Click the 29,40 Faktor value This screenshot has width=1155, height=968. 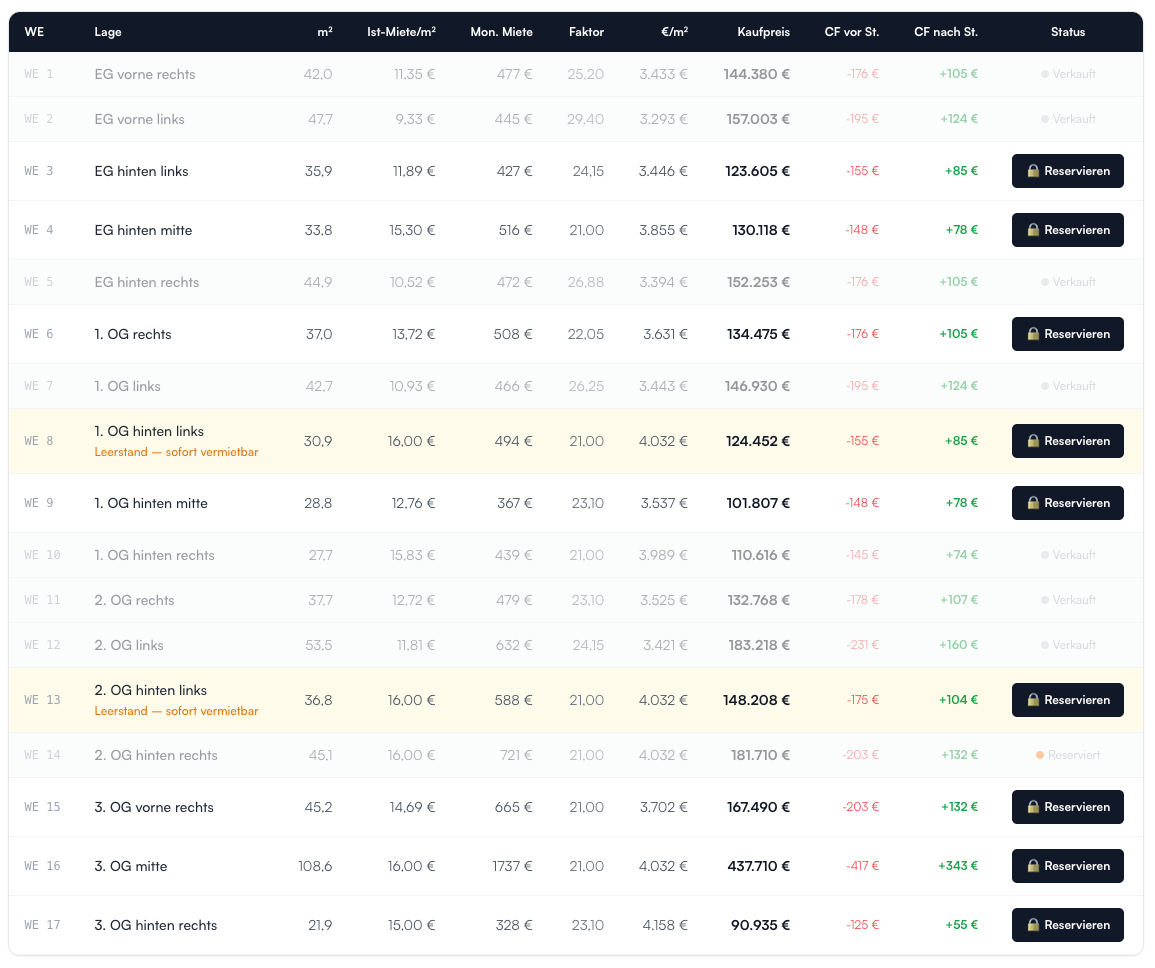tap(586, 119)
